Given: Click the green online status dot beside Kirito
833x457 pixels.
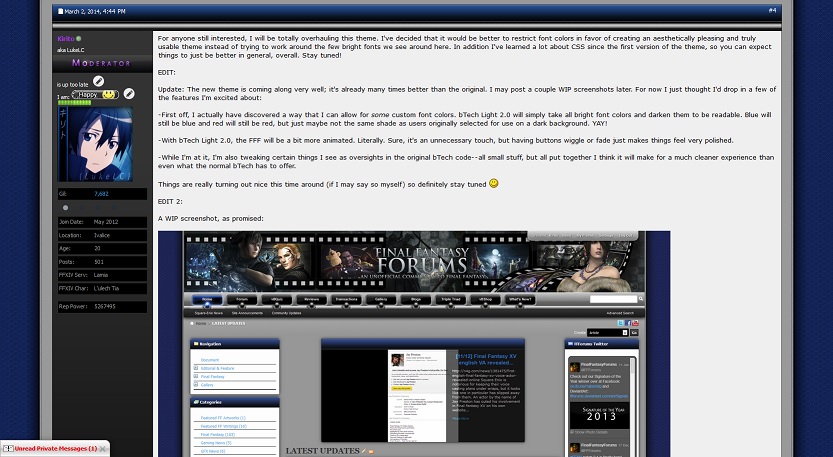Looking at the screenshot, I should [79, 38].
